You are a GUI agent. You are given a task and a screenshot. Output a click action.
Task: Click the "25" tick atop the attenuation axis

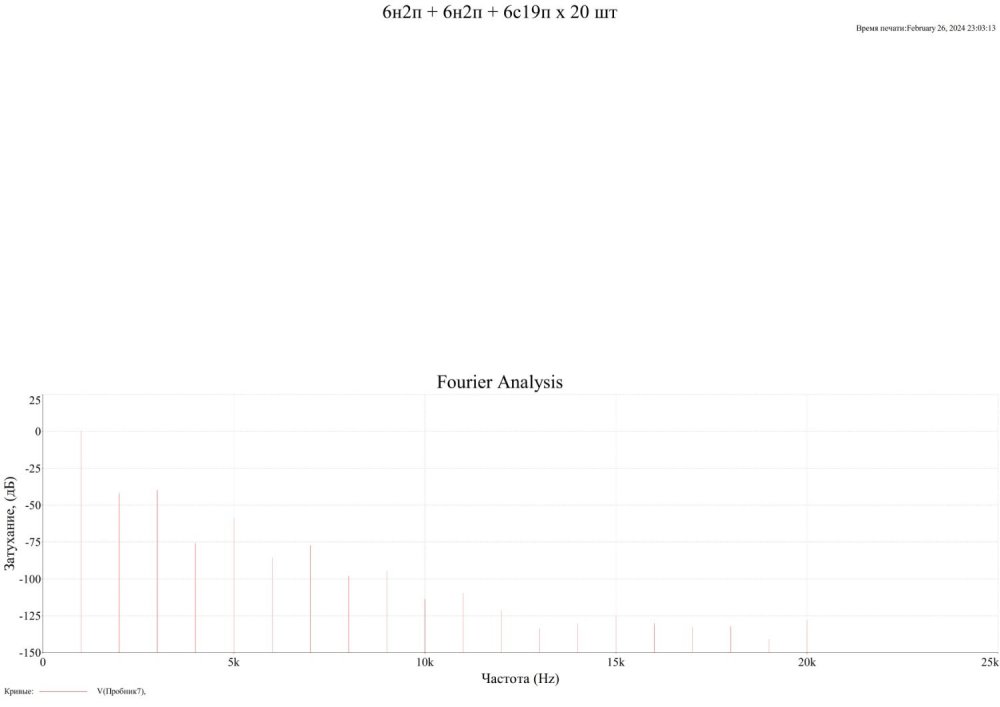[34, 400]
